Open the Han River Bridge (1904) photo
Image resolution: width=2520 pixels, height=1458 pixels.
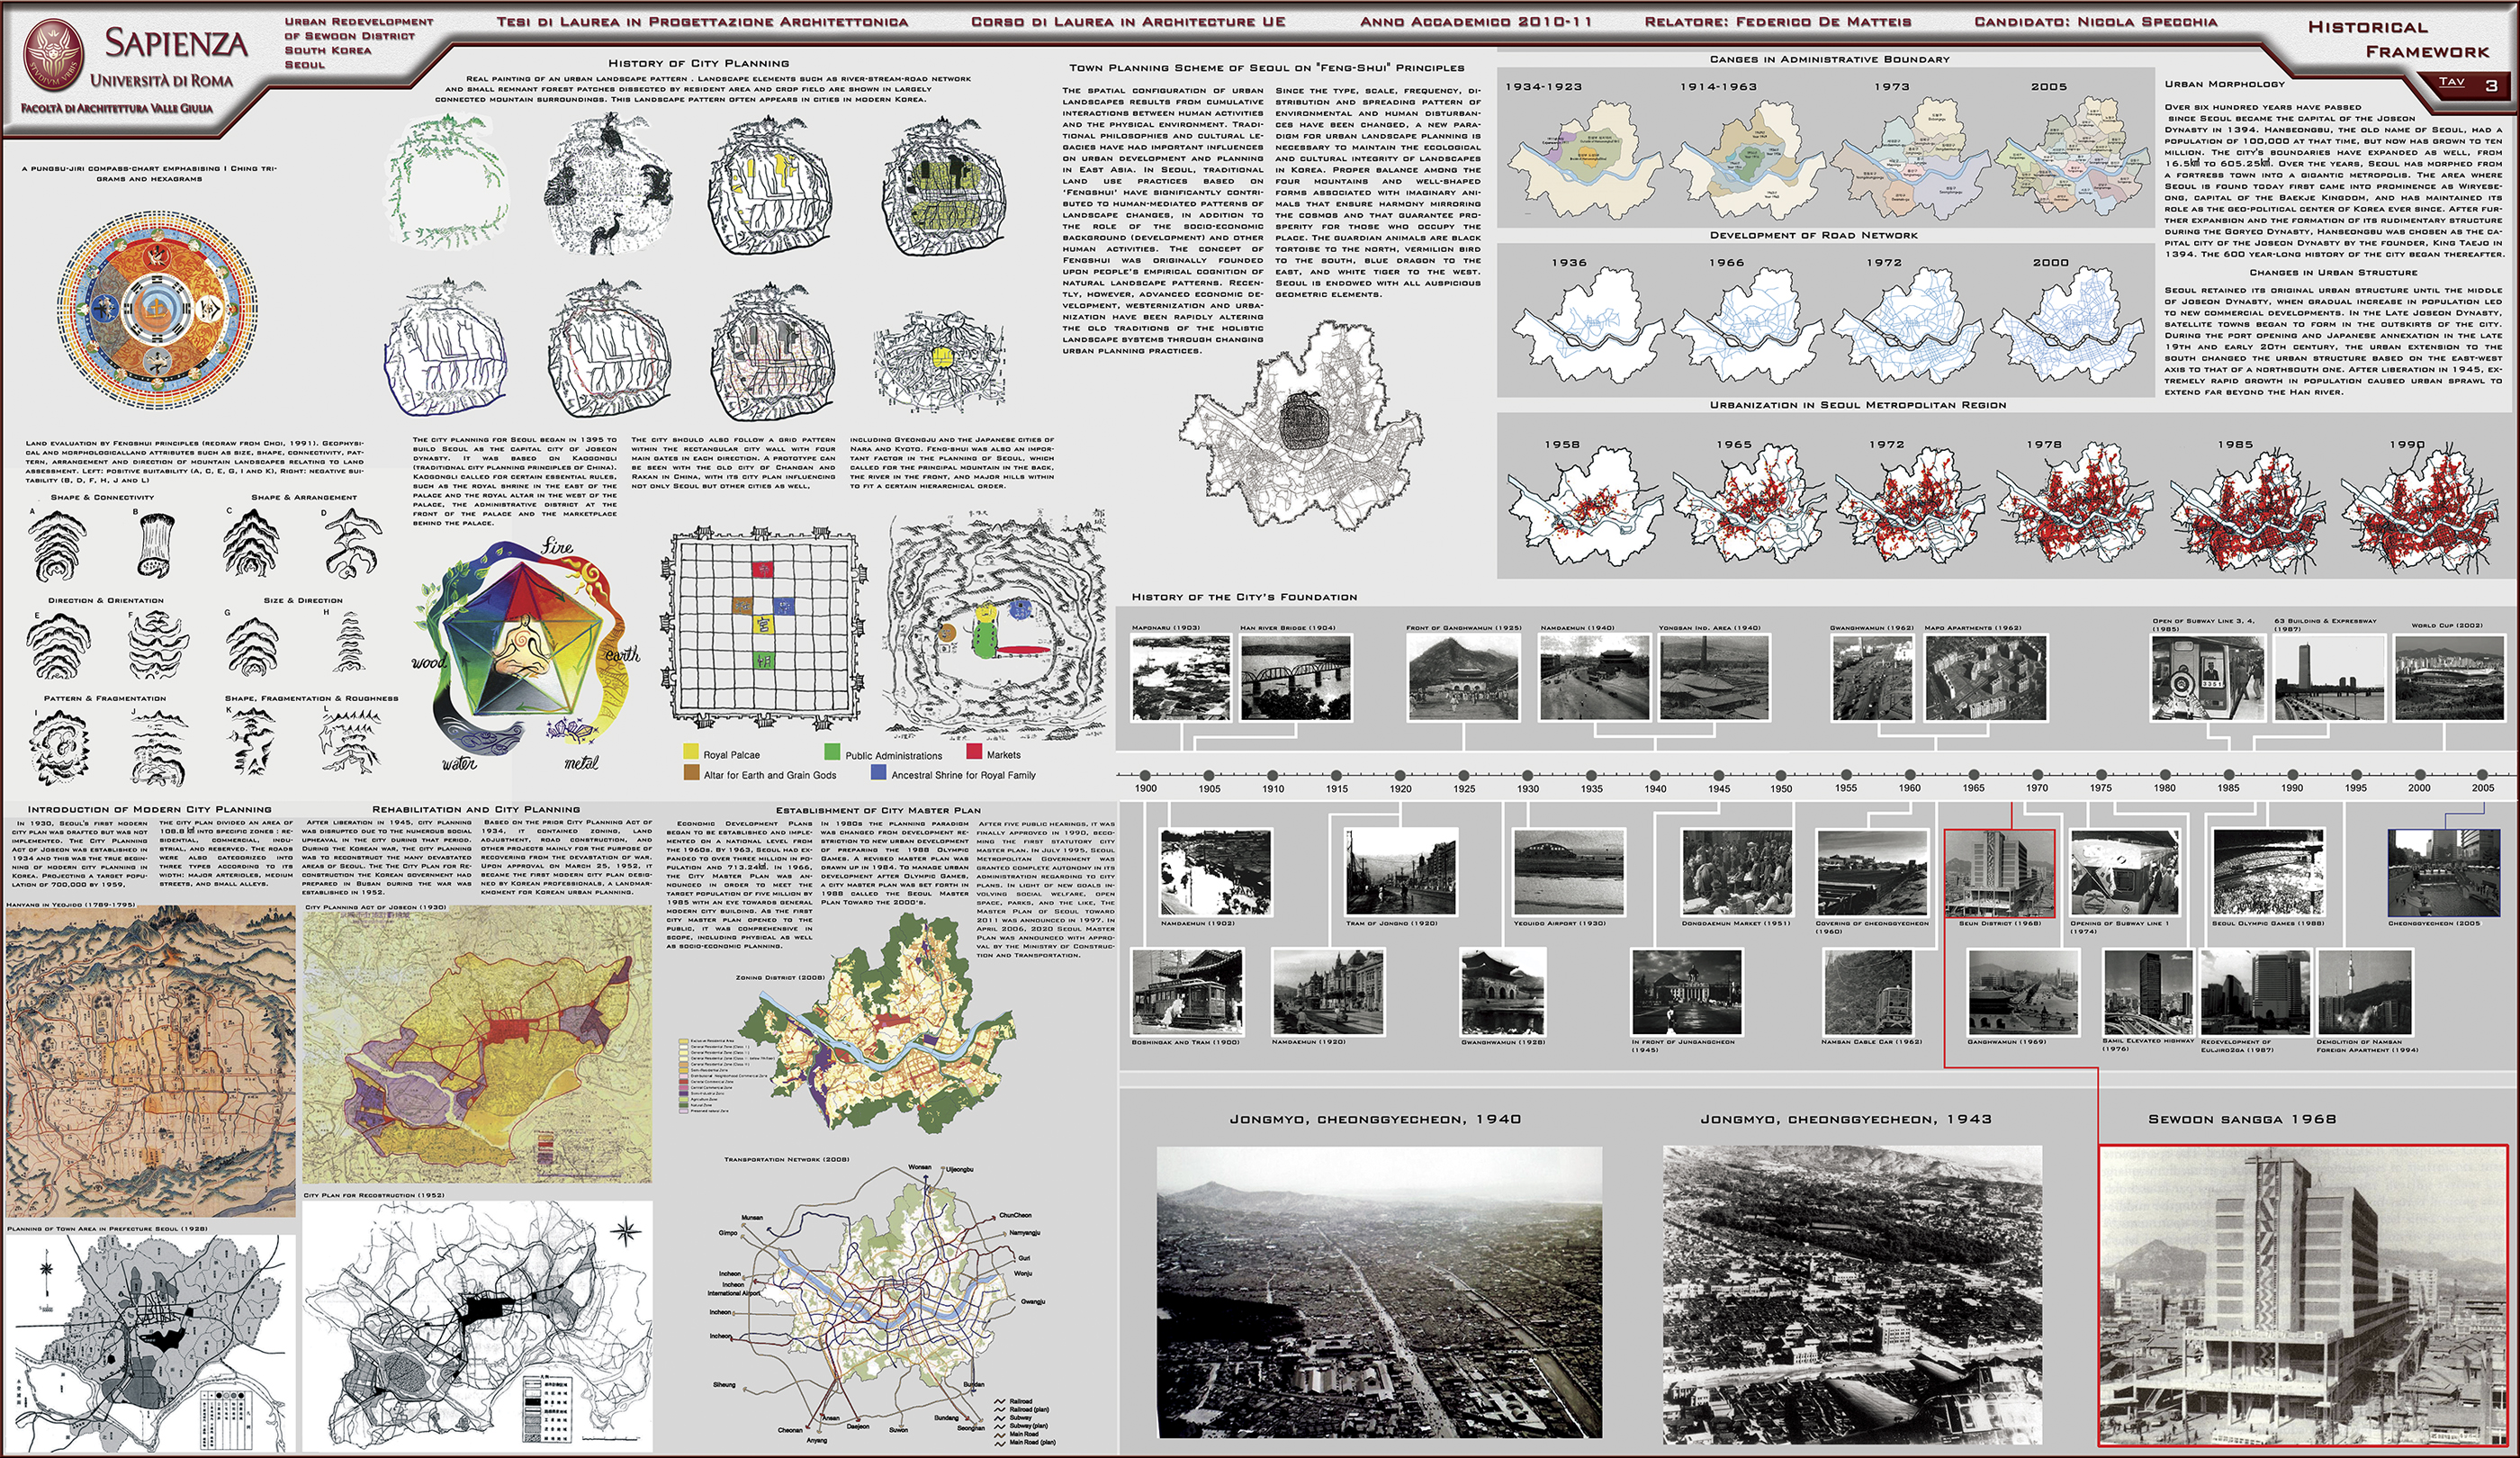click(x=1296, y=677)
